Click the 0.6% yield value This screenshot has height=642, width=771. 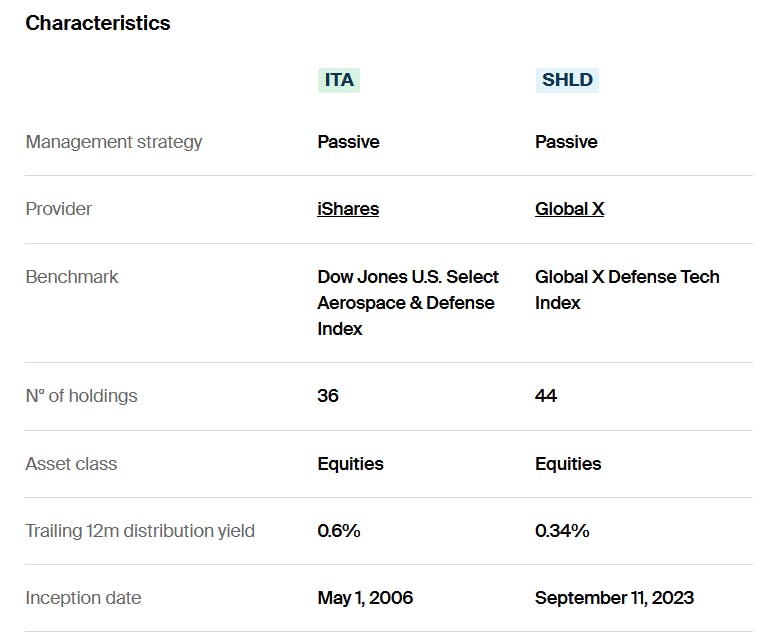pos(339,531)
